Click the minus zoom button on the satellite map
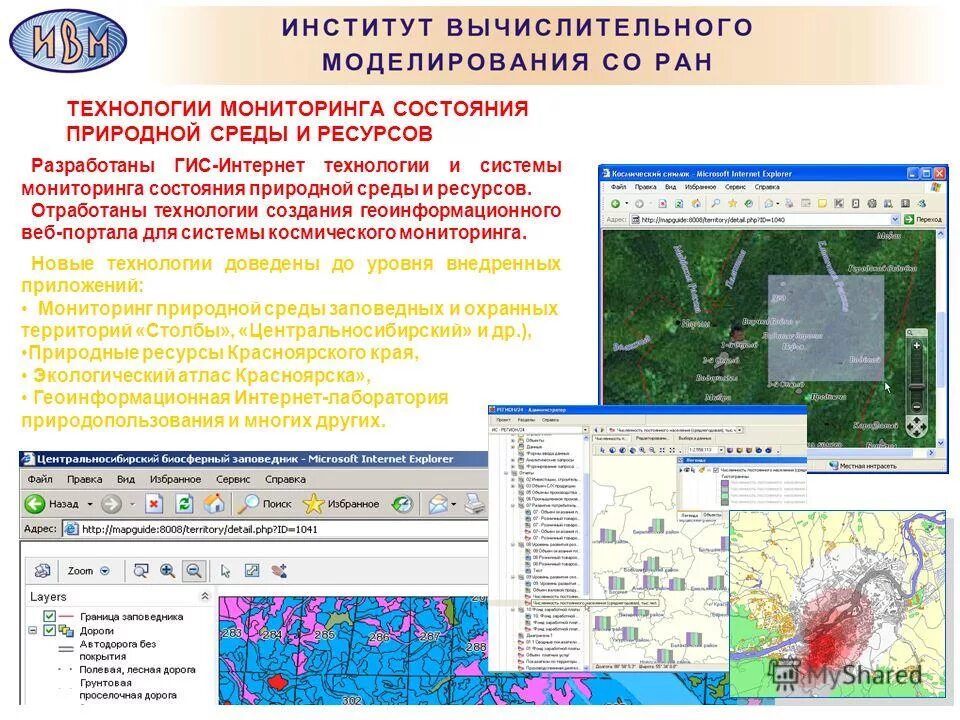Image resolution: width=960 pixels, height=720 pixels. click(917, 407)
